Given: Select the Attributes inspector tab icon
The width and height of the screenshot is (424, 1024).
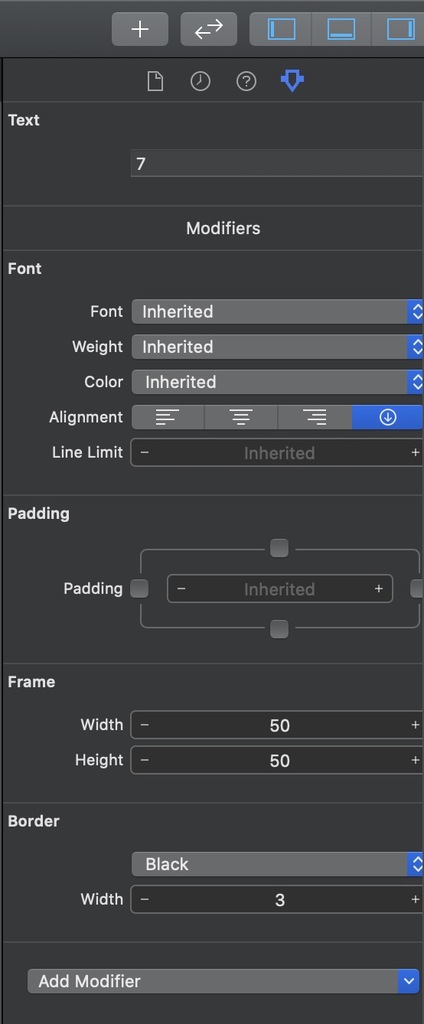Looking at the screenshot, I should pyautogui.click(x=292, y=82).
